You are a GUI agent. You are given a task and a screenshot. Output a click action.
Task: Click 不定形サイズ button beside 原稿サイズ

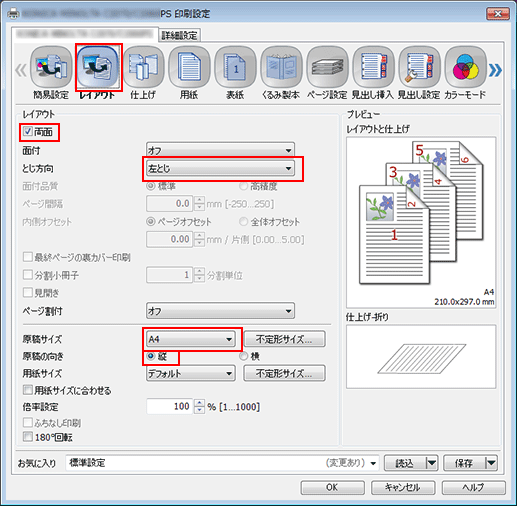(284, 339)
